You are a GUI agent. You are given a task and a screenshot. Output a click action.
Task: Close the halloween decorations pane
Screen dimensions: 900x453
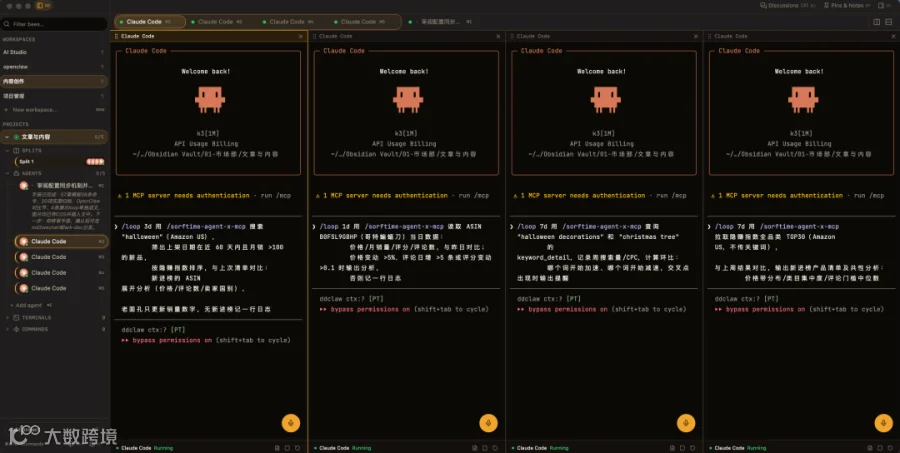[x=696, y=36]
